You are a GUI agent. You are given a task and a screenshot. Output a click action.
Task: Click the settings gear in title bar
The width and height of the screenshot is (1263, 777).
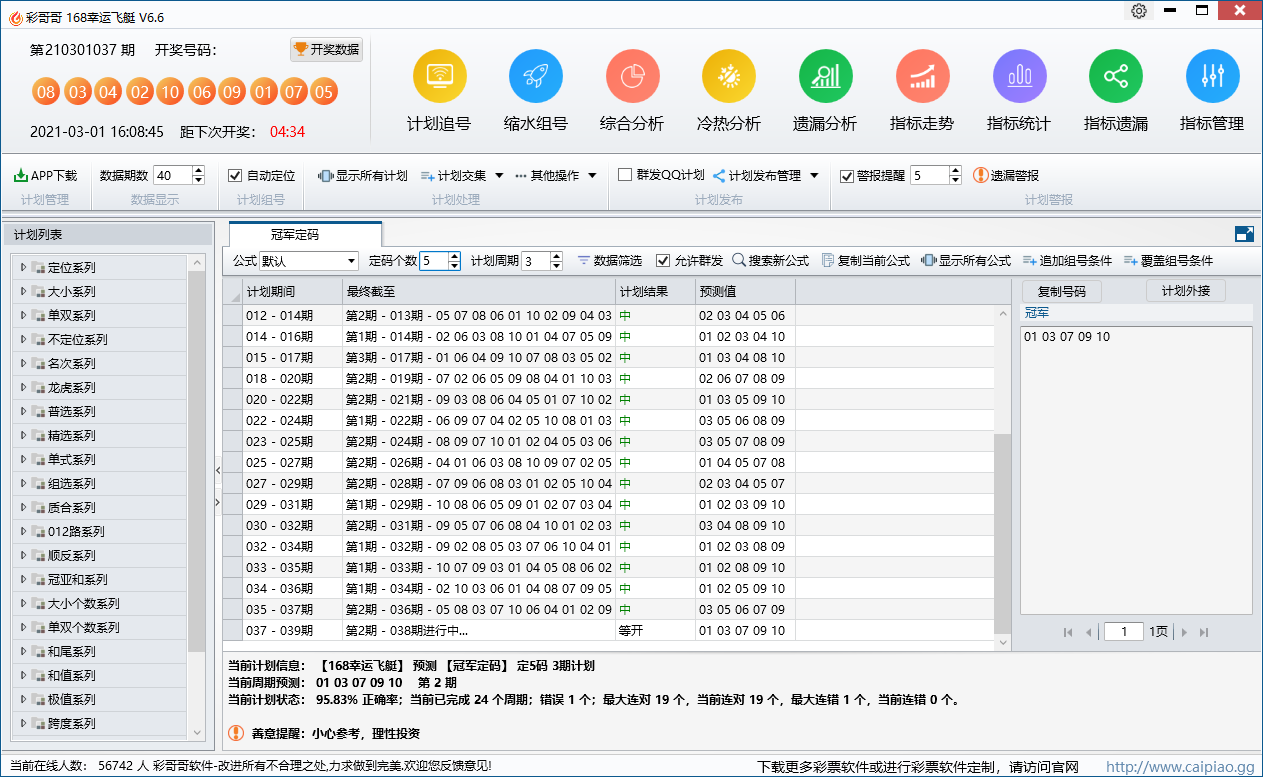tap(1139, 12)
